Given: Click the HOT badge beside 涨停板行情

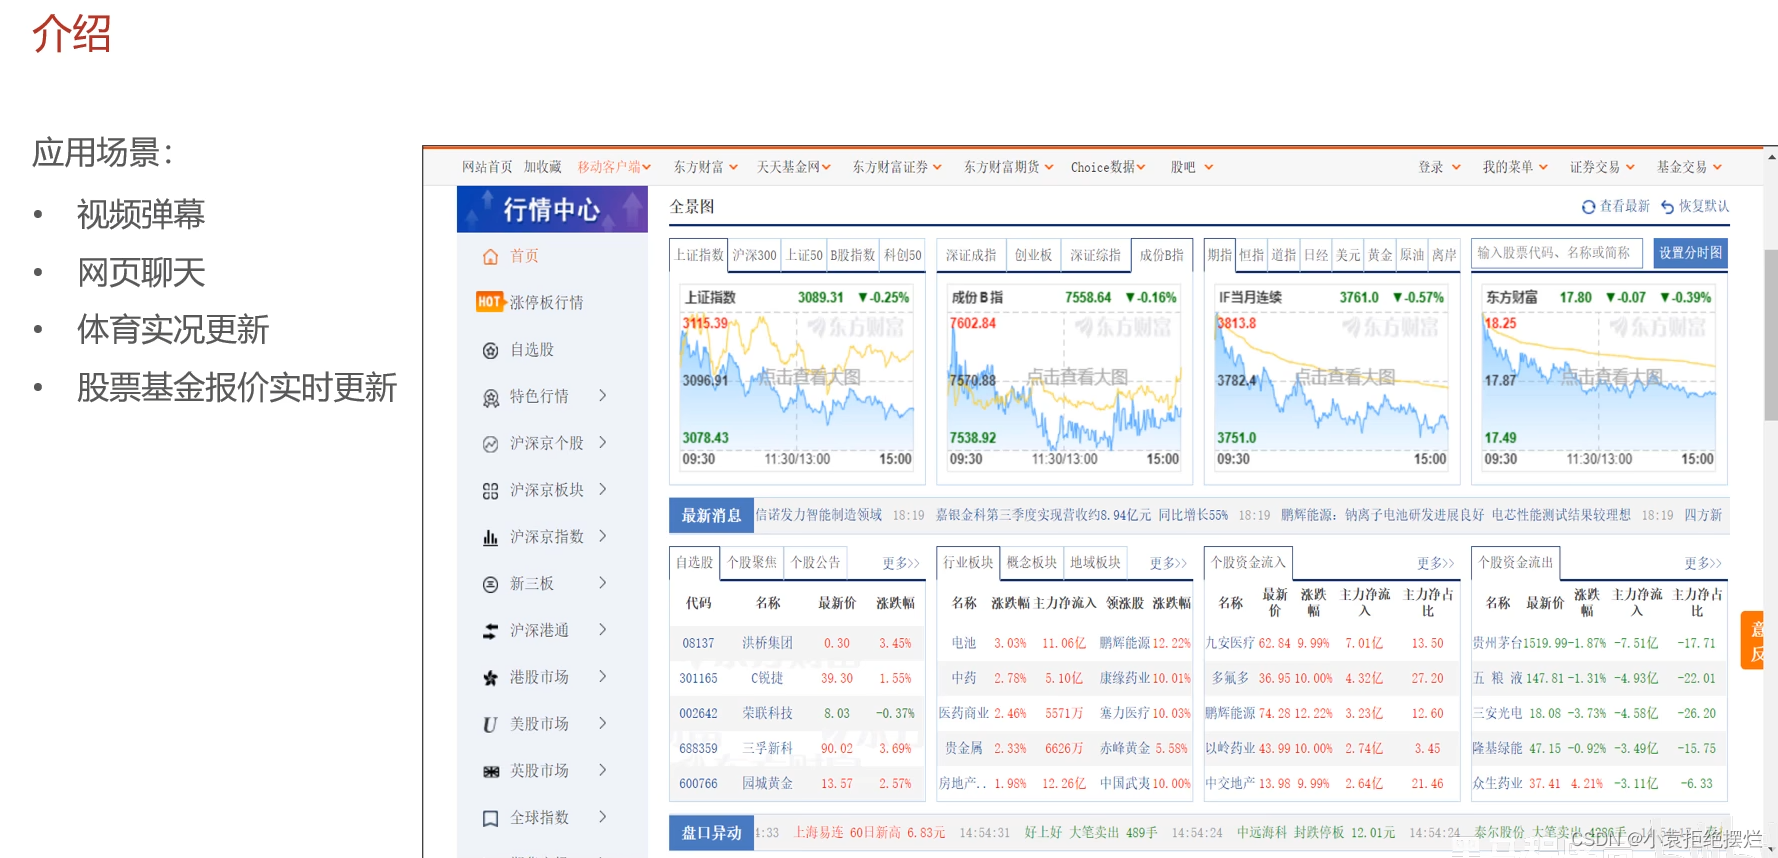Looking at the screenshot, I should 490,302.
